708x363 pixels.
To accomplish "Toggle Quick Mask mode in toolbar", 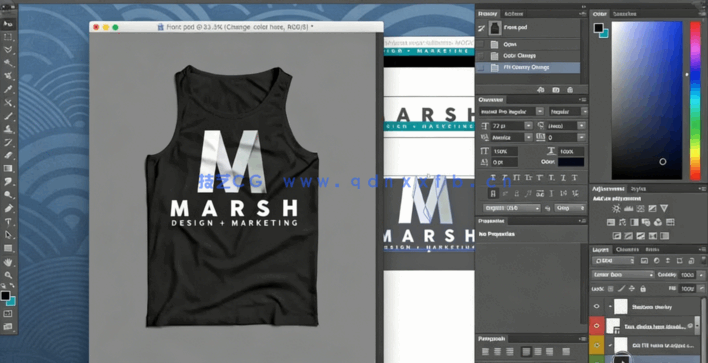I will (8, 314).
